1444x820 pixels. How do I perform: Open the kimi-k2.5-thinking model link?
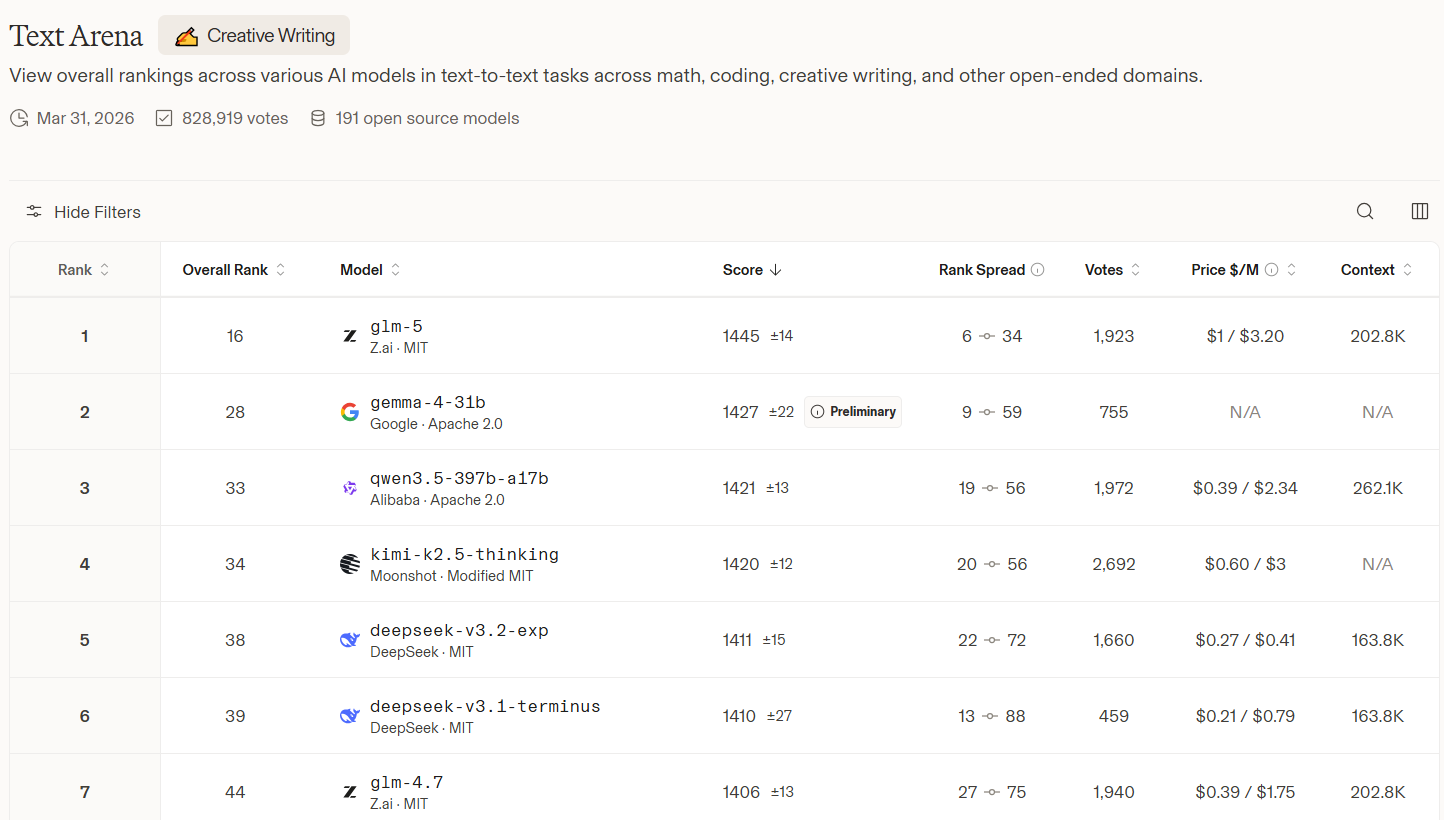pyautogui.click(x=464, y=555)
